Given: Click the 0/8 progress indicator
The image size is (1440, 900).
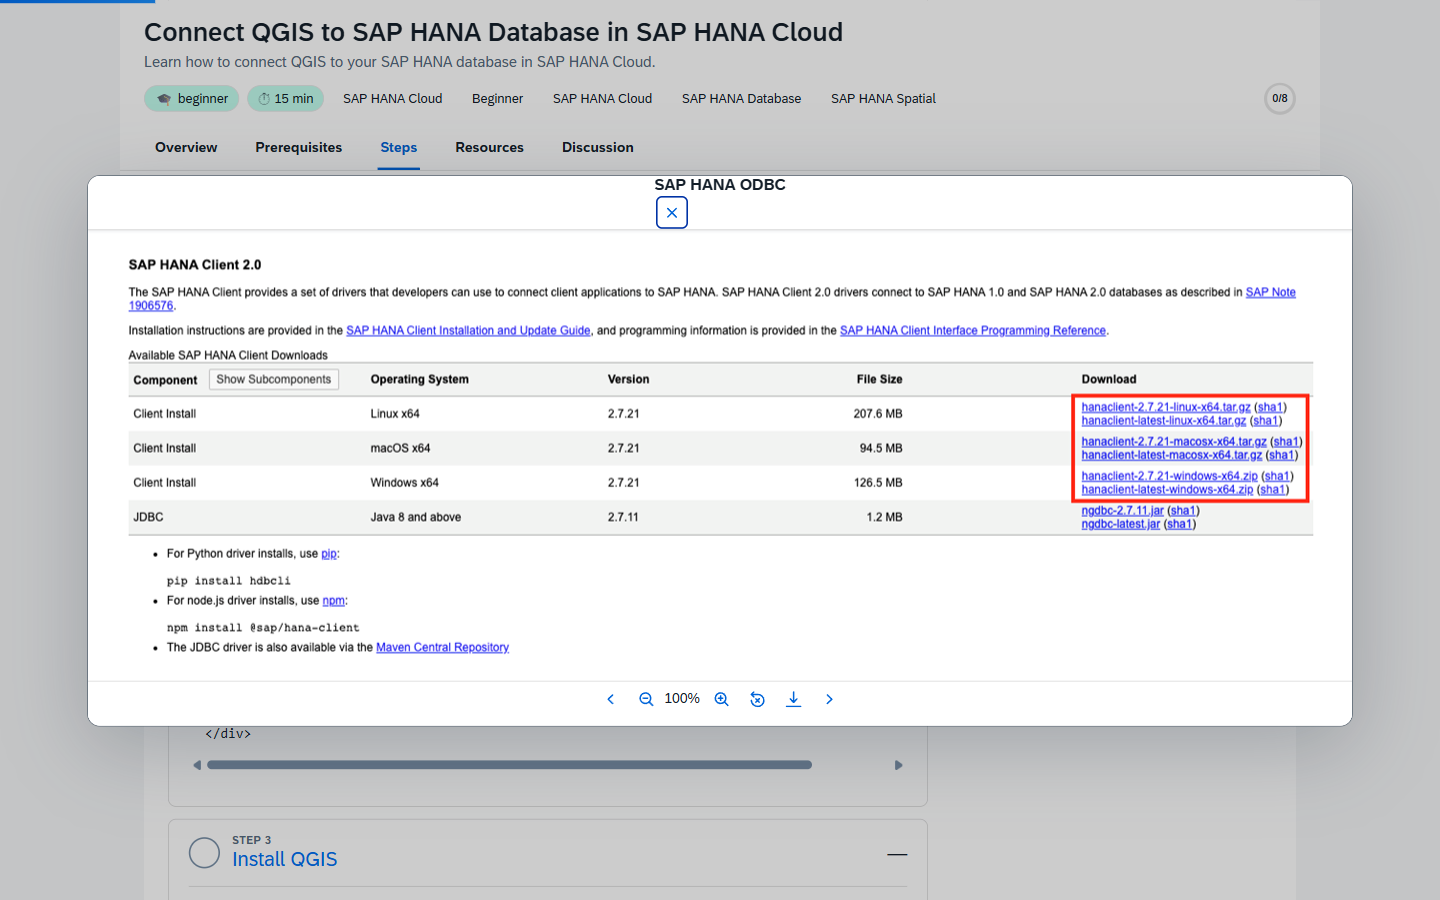Looking at the screenshot, I should 1280,98.
